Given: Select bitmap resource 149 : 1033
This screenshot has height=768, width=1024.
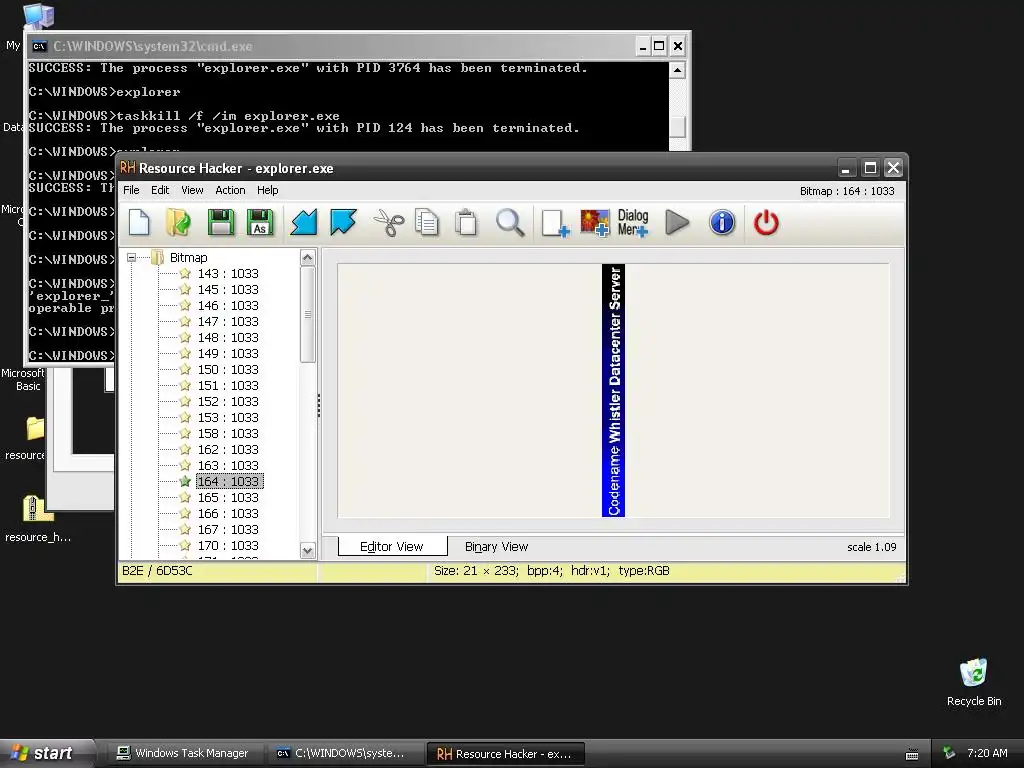Looking at the screenshot, I should point(228,353).
